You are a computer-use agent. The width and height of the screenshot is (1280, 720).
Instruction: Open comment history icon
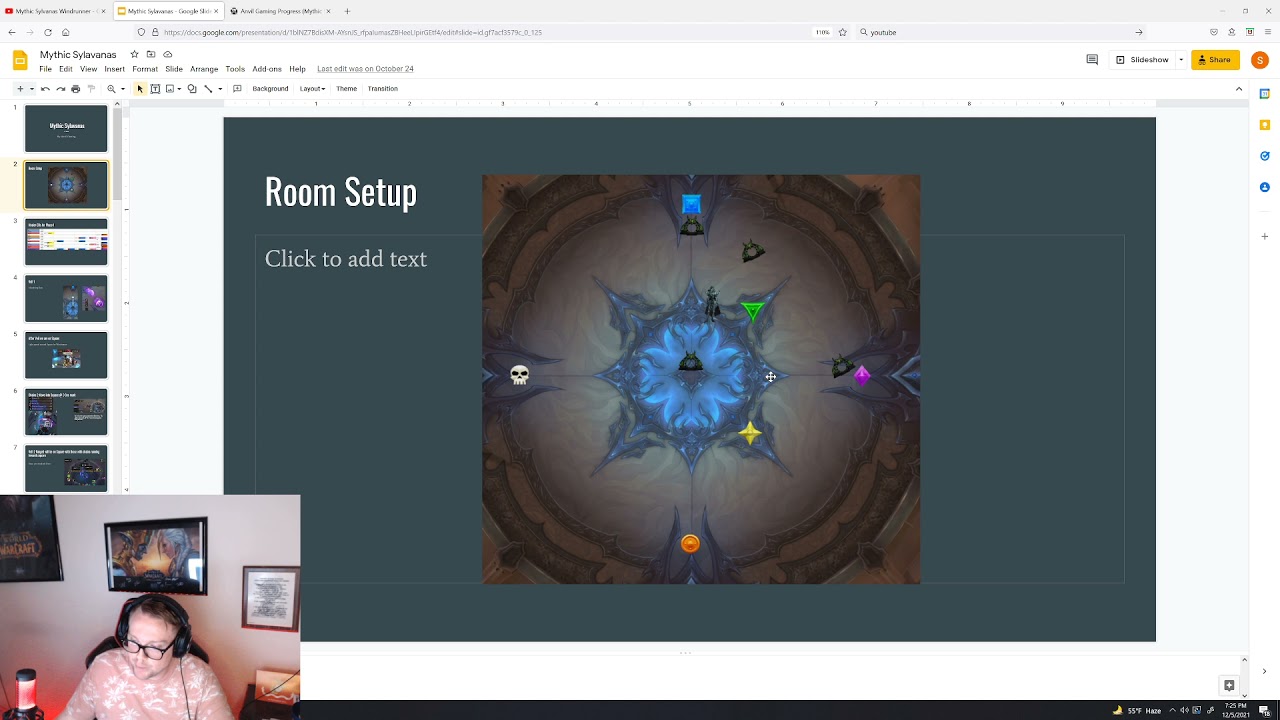pos(1092,60)
